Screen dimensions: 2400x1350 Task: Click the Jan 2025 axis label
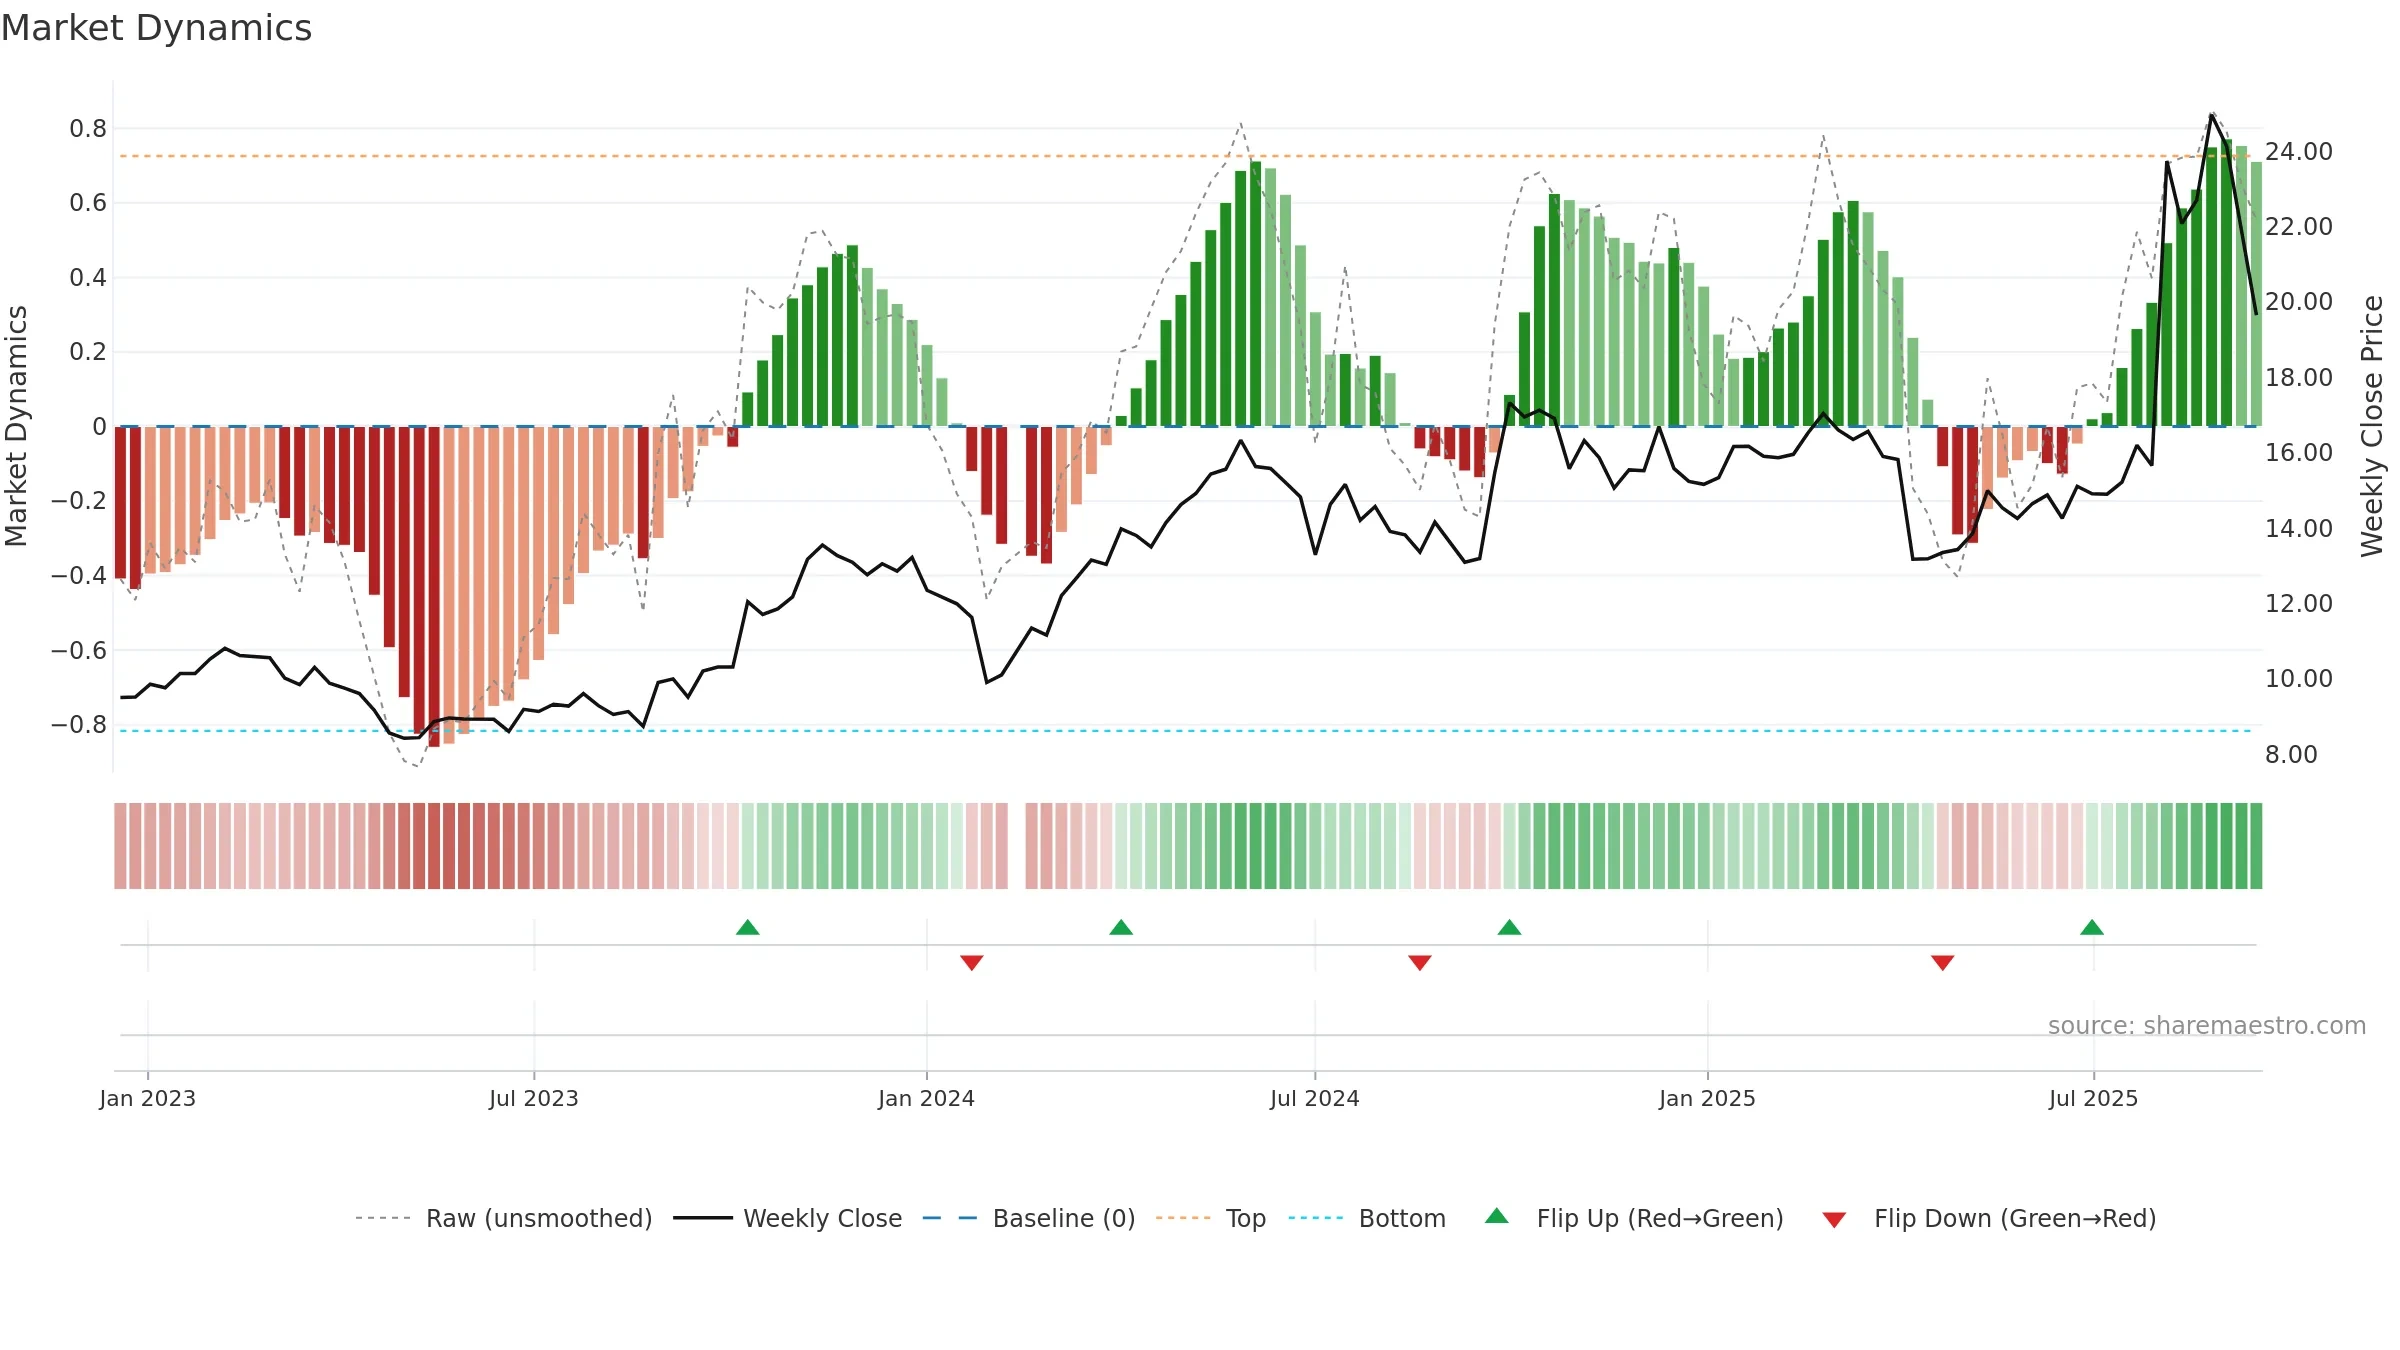pos(1708,1098)
